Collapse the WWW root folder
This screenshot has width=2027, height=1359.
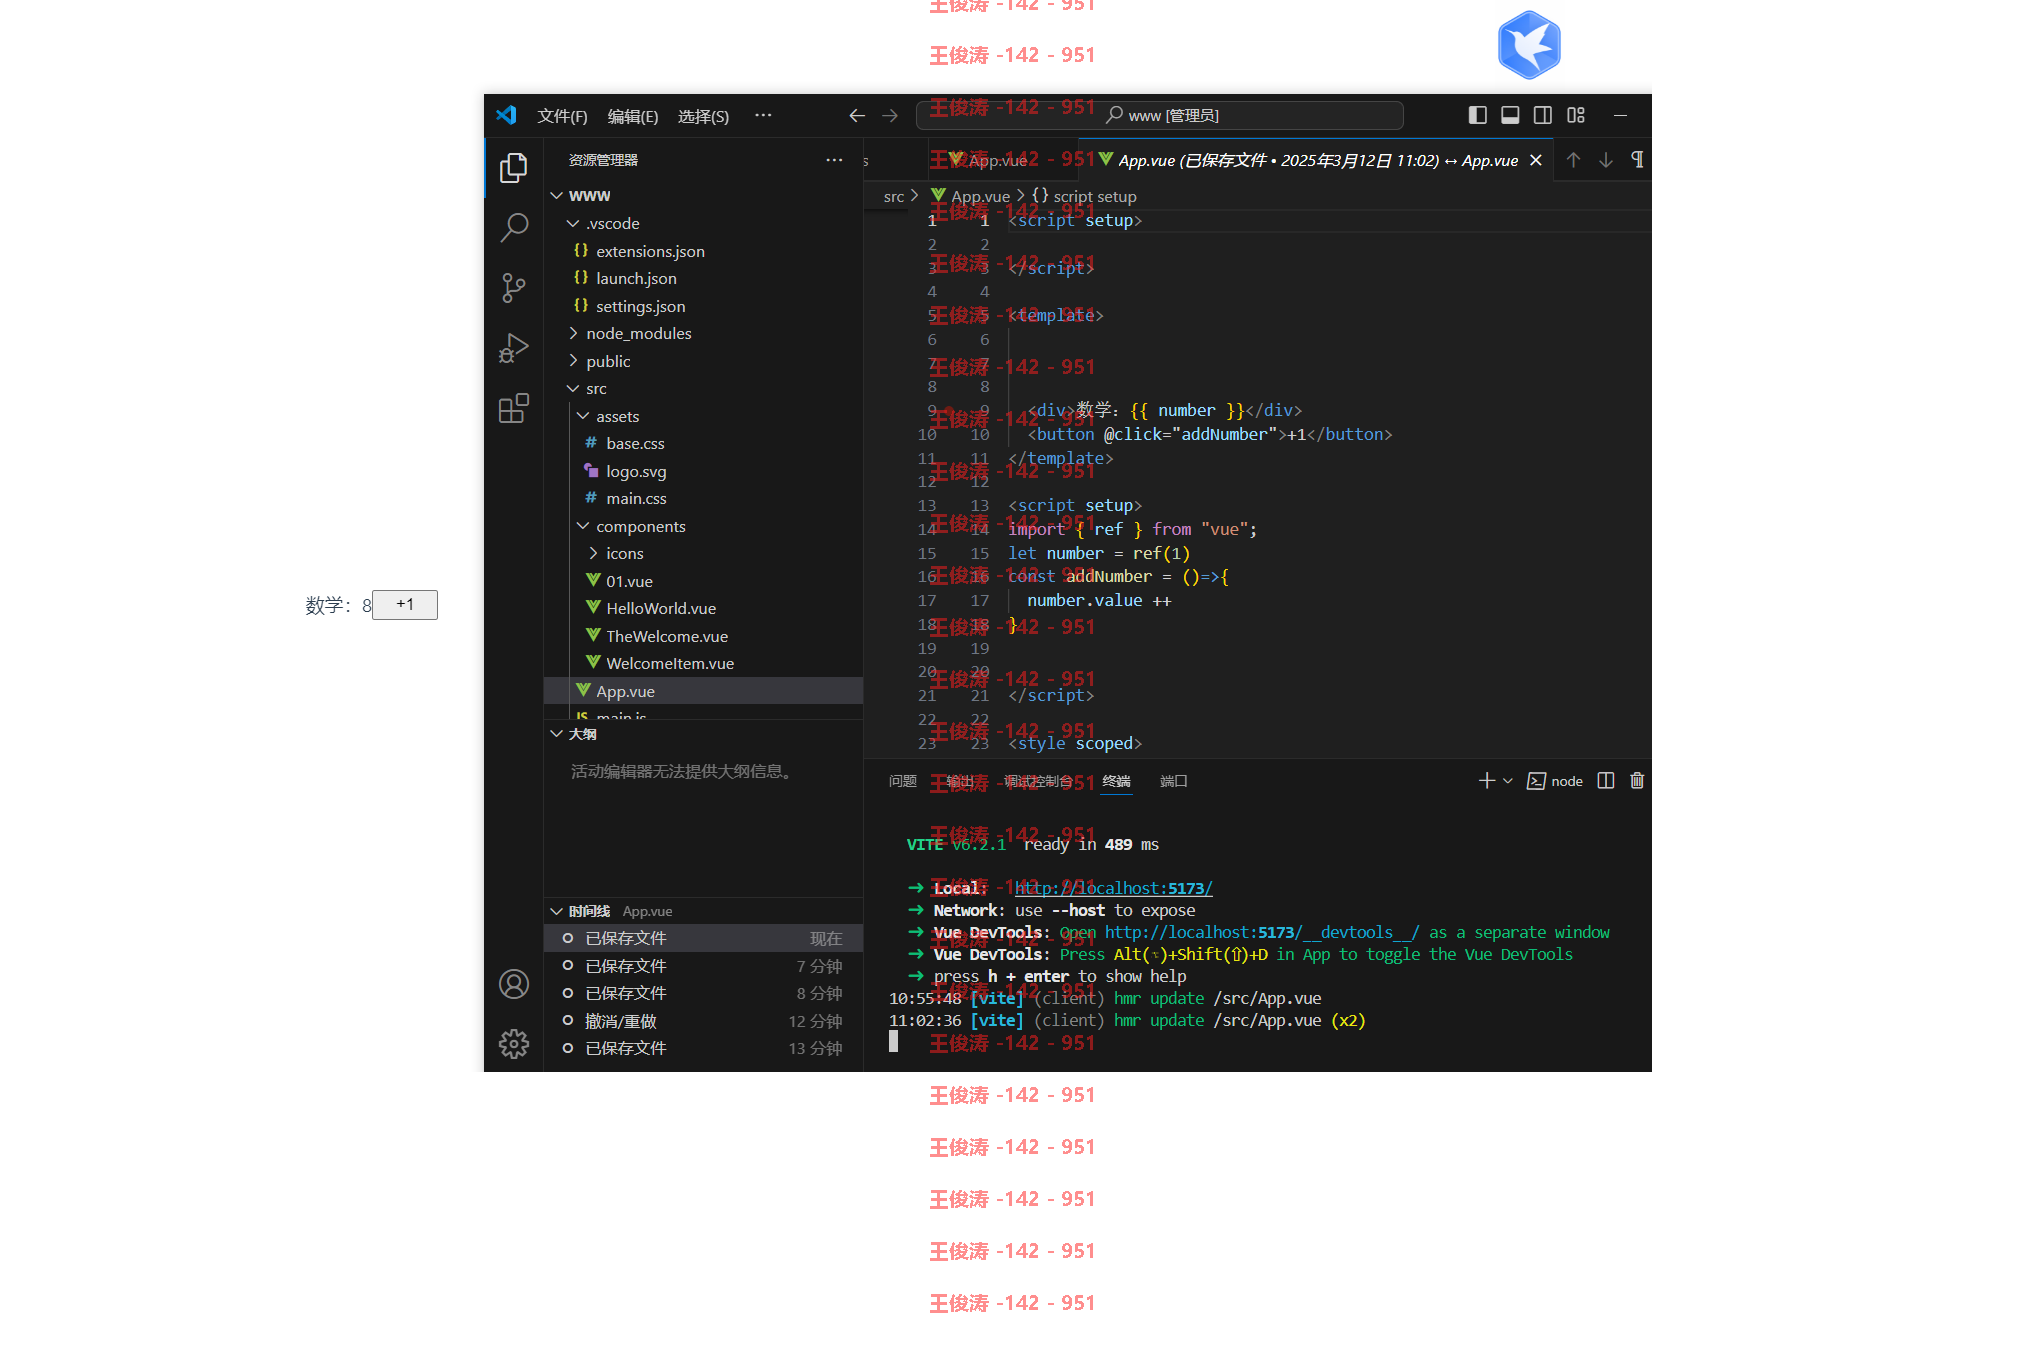pyautogui.click(x=703, y=196)
